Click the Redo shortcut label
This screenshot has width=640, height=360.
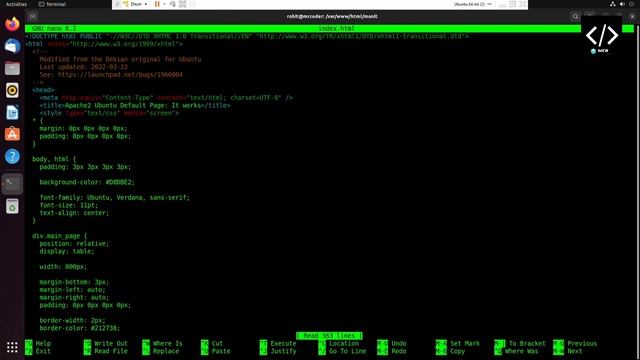pyautogui.click(x=399, y=351)
